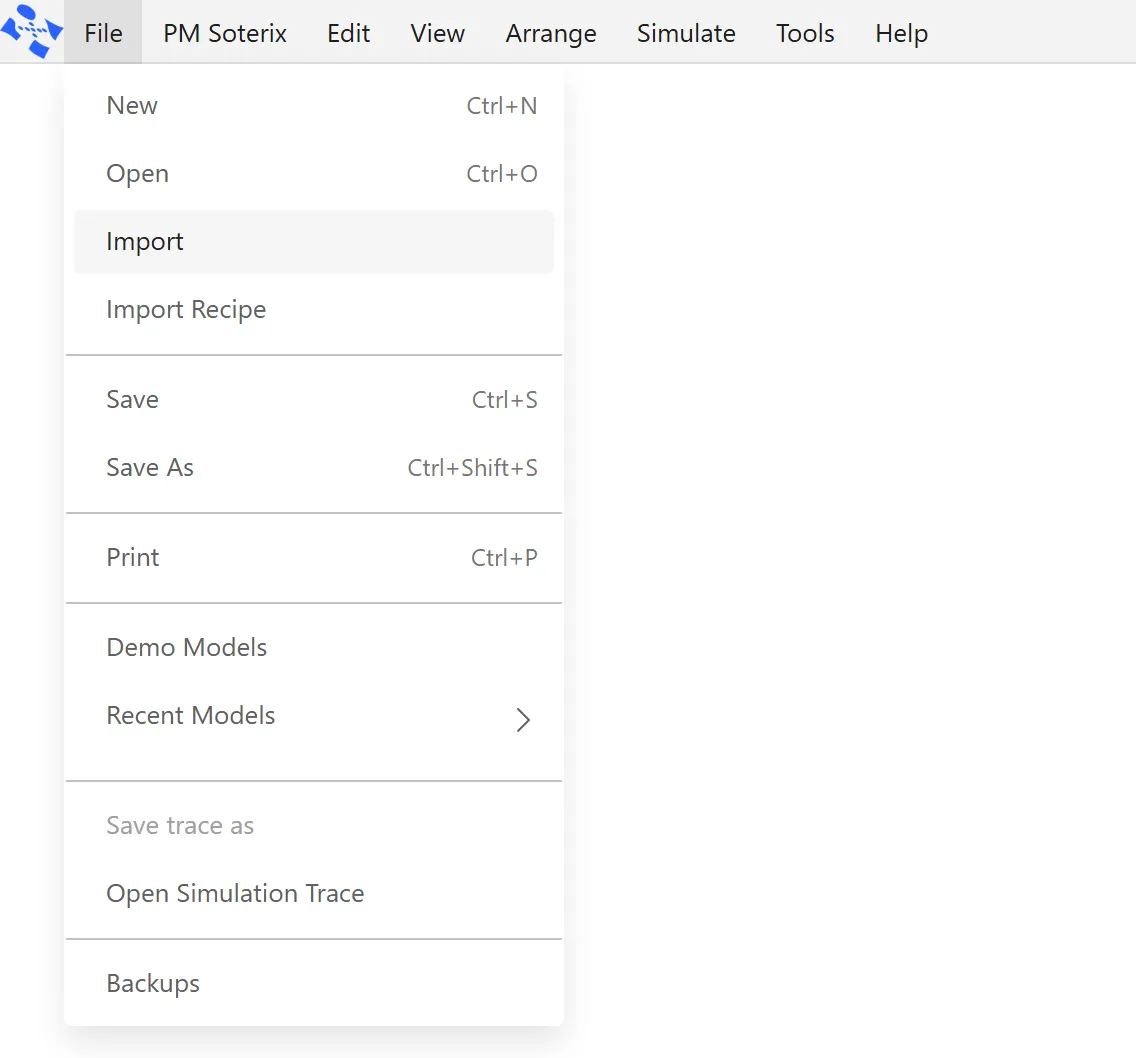Choose Open Simulation Trace
This screenshot has height=1058, width=1136.
(x=314, y=894)
